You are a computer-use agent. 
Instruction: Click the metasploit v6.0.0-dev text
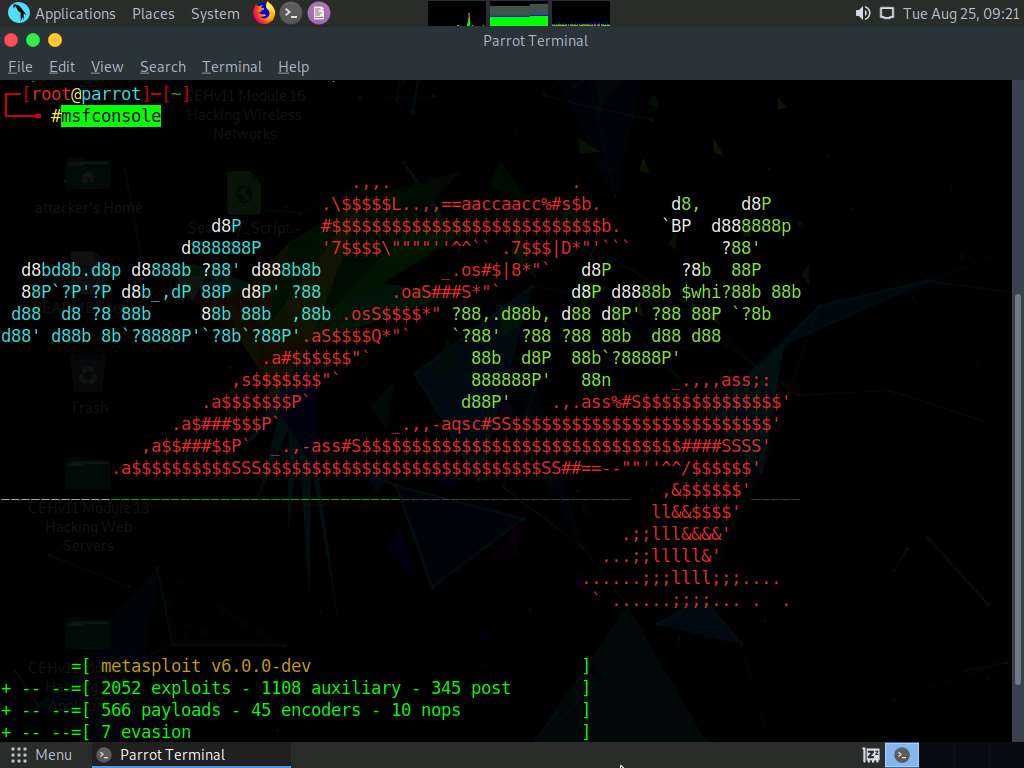pyautogui.click(x=206, y=666)
